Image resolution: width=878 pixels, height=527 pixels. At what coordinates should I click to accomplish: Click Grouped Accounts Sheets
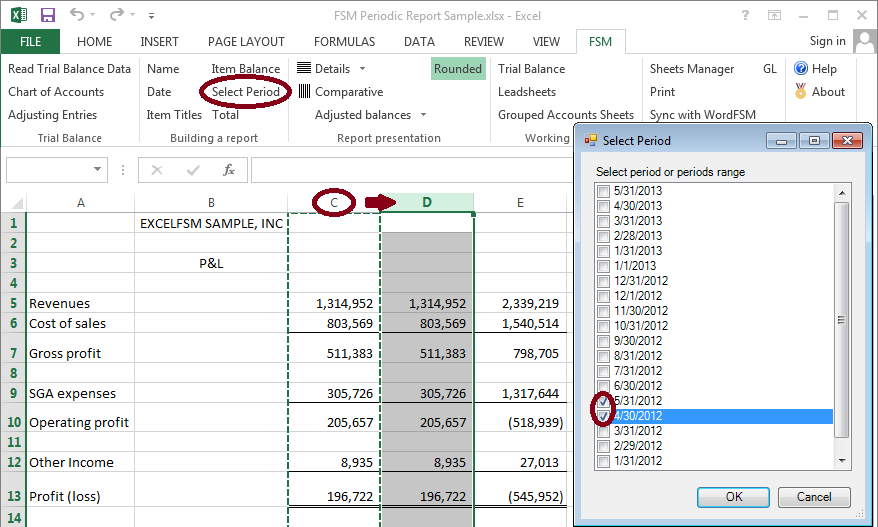[x=566, y=114]
